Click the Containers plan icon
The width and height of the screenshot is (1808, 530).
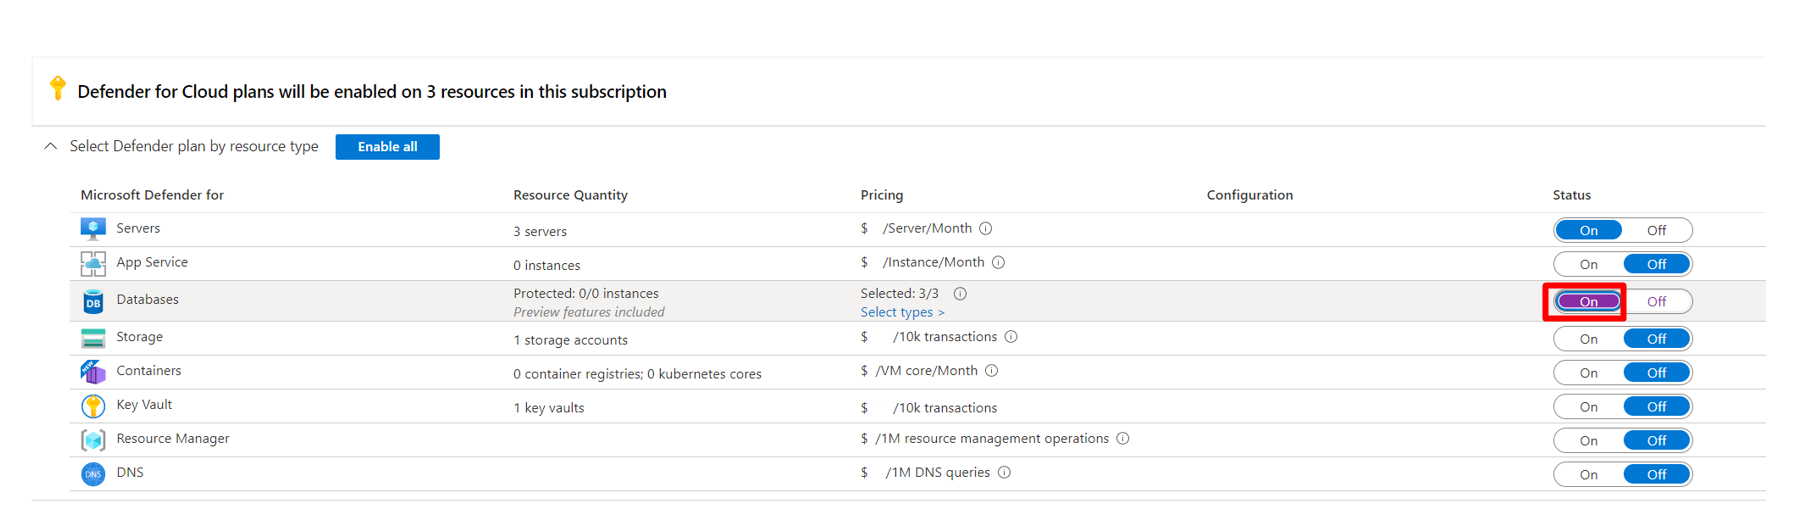(x=93, y=372)
